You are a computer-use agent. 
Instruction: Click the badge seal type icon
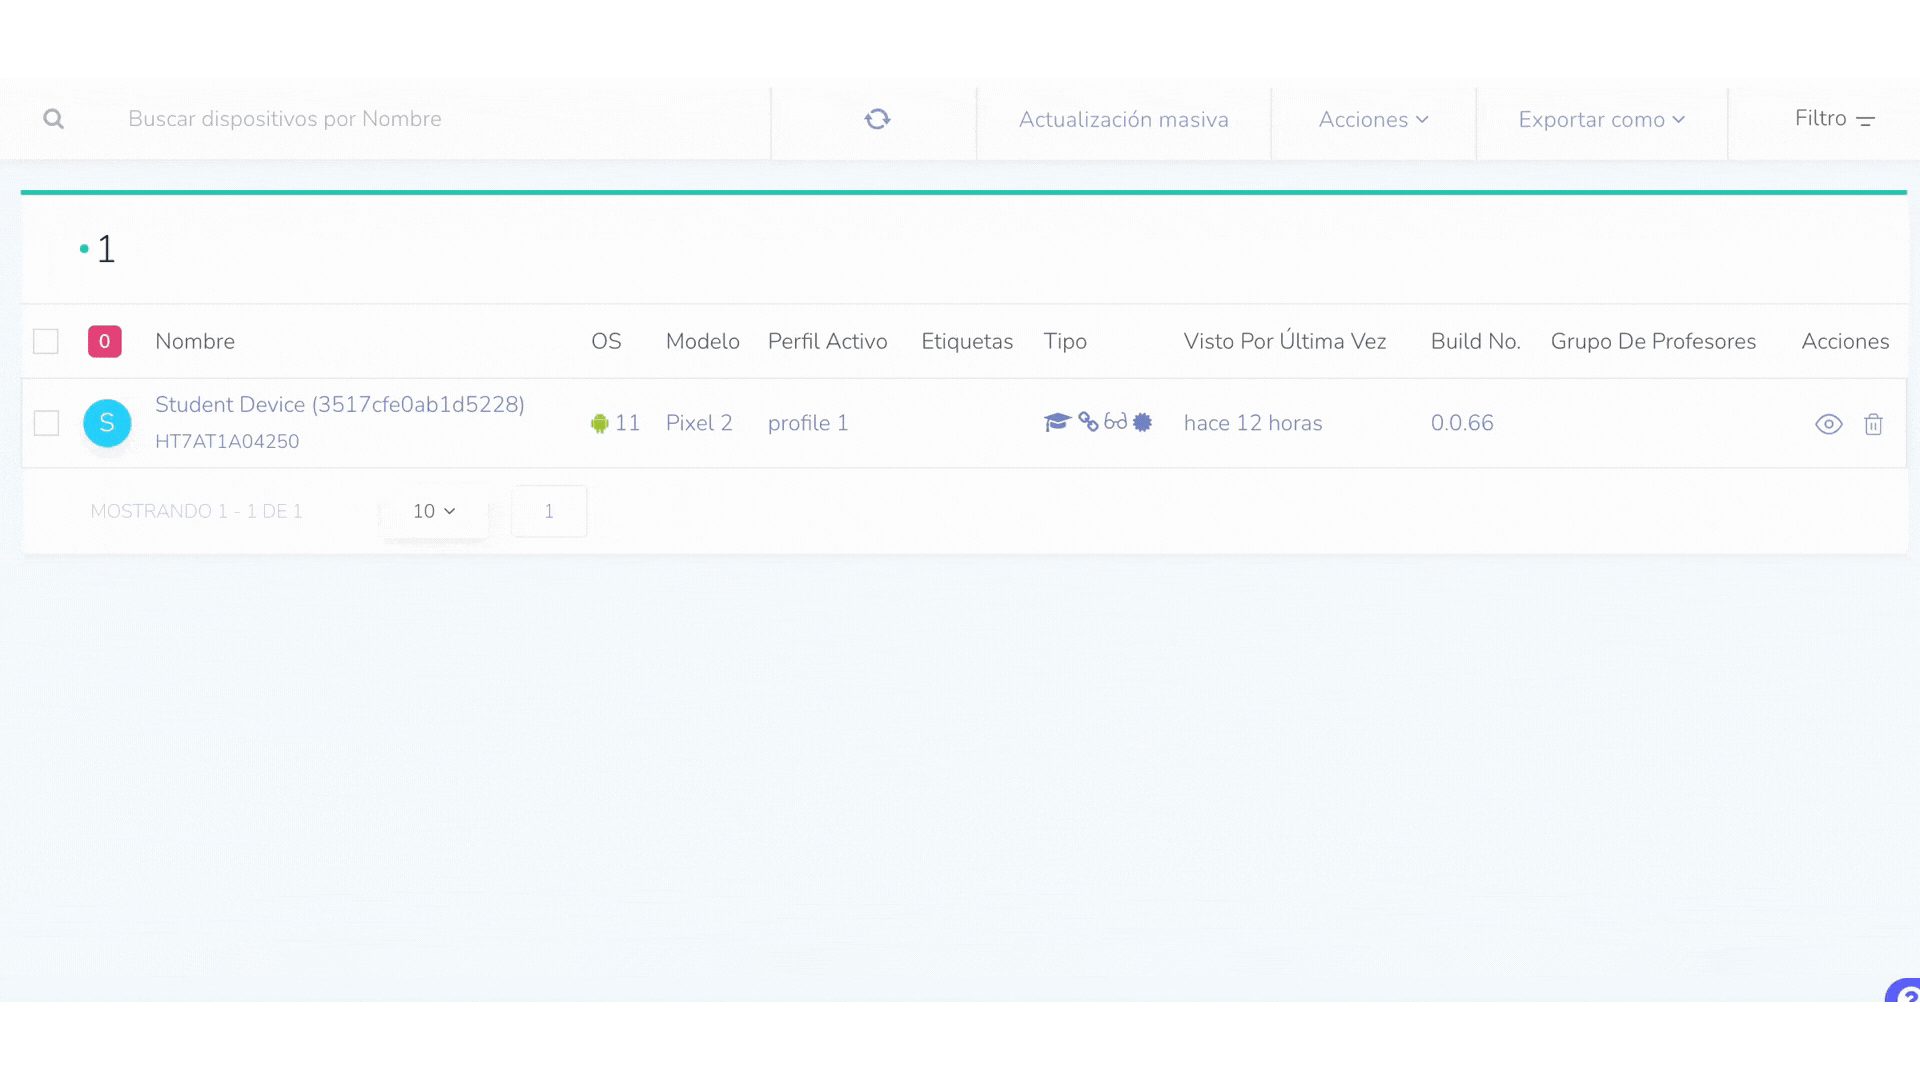(1142, 422)
